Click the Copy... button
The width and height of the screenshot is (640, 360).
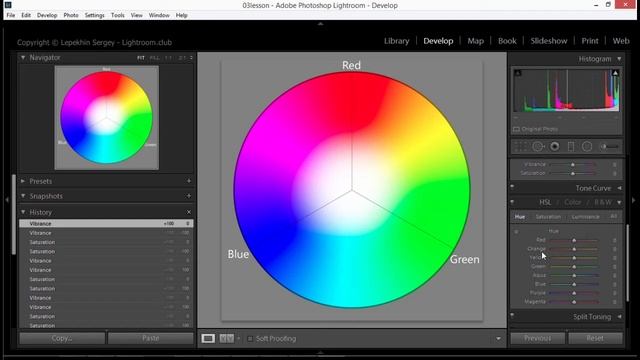point(62,338)
